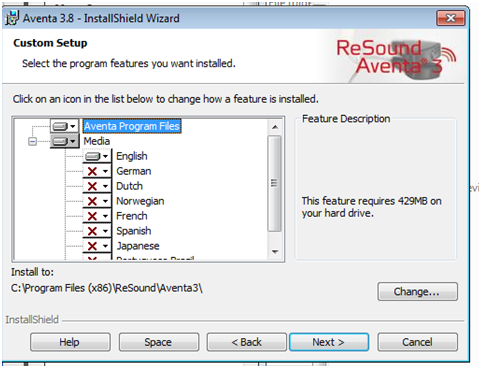
Task: Change the install folder with Change...
Action: (417, 292)
